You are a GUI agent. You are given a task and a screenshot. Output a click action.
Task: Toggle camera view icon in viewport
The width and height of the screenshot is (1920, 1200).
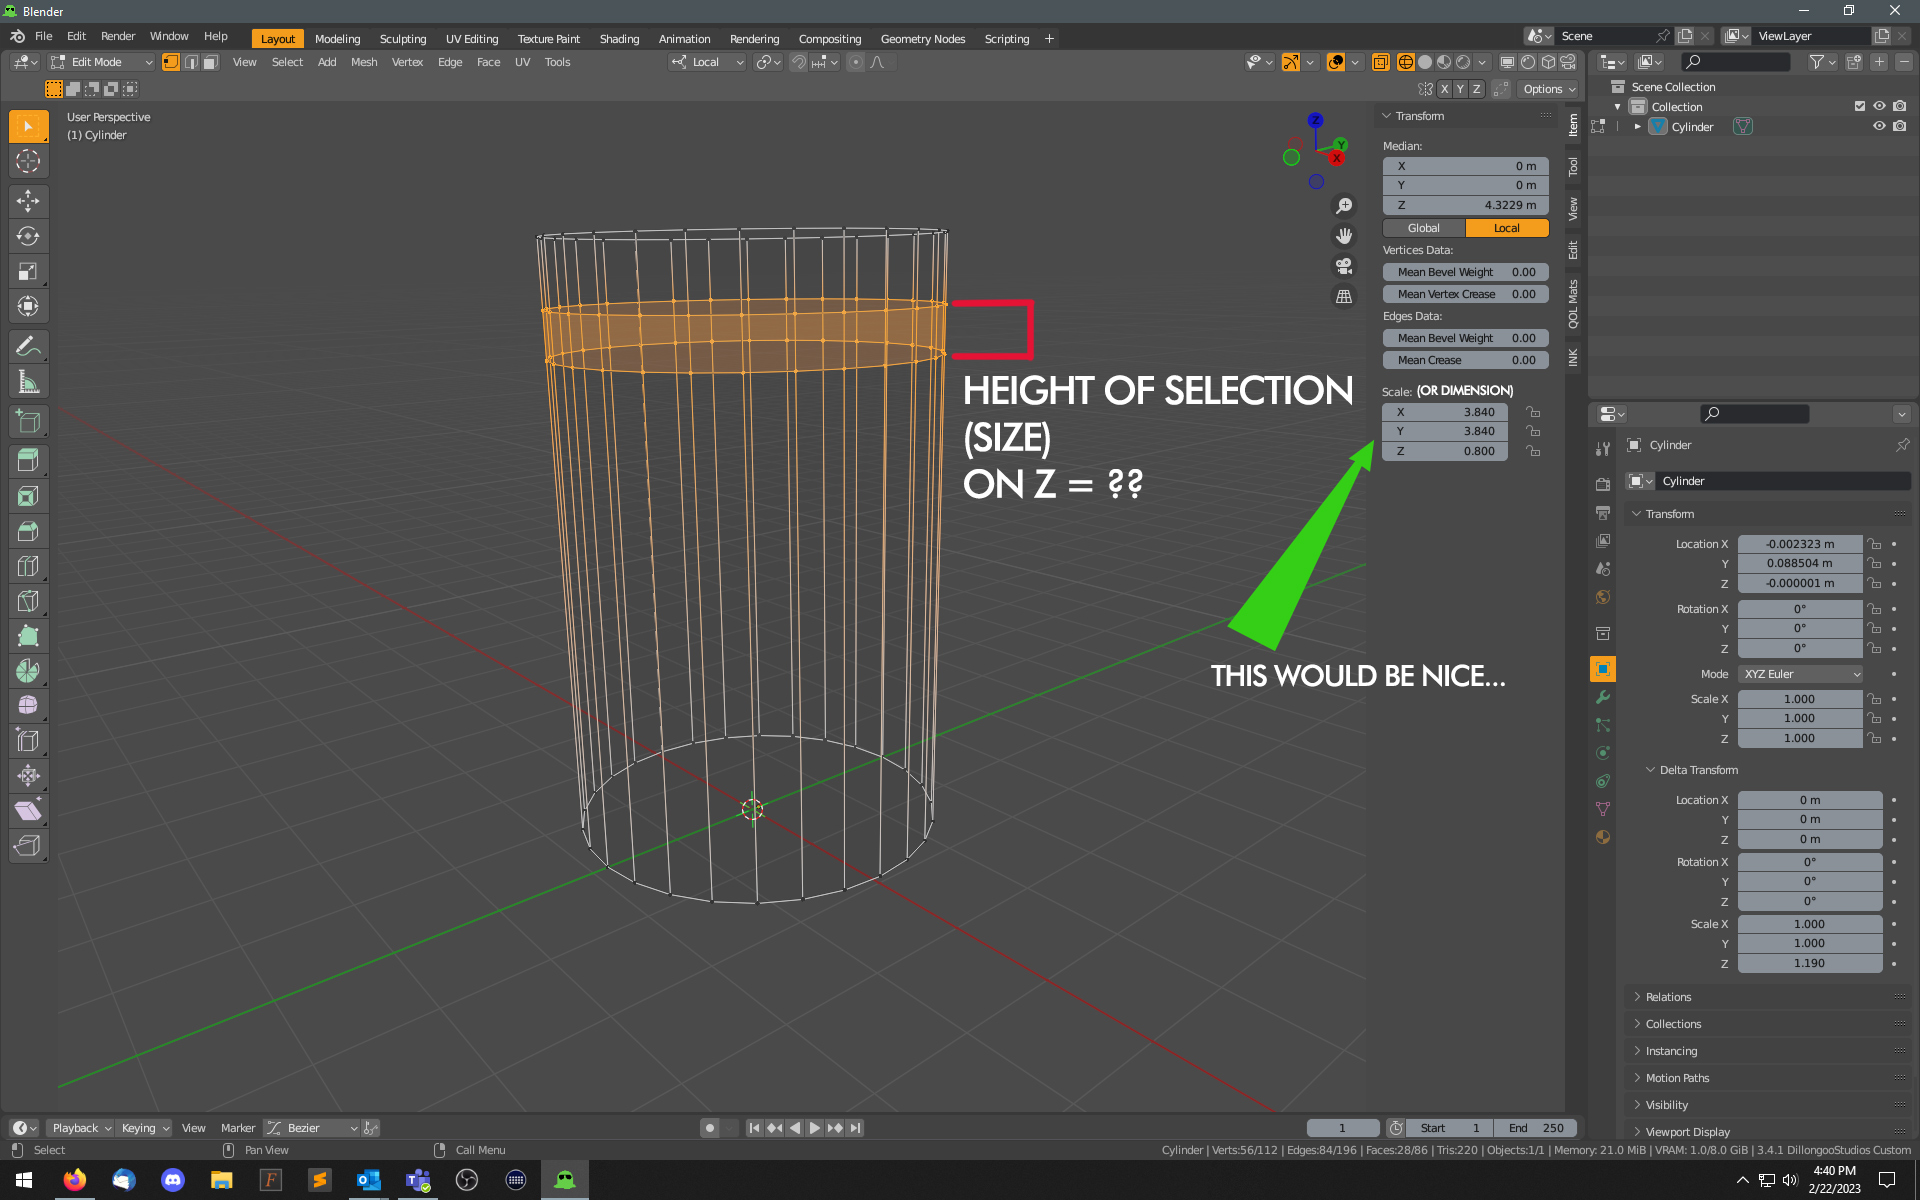pos(1344,266)
